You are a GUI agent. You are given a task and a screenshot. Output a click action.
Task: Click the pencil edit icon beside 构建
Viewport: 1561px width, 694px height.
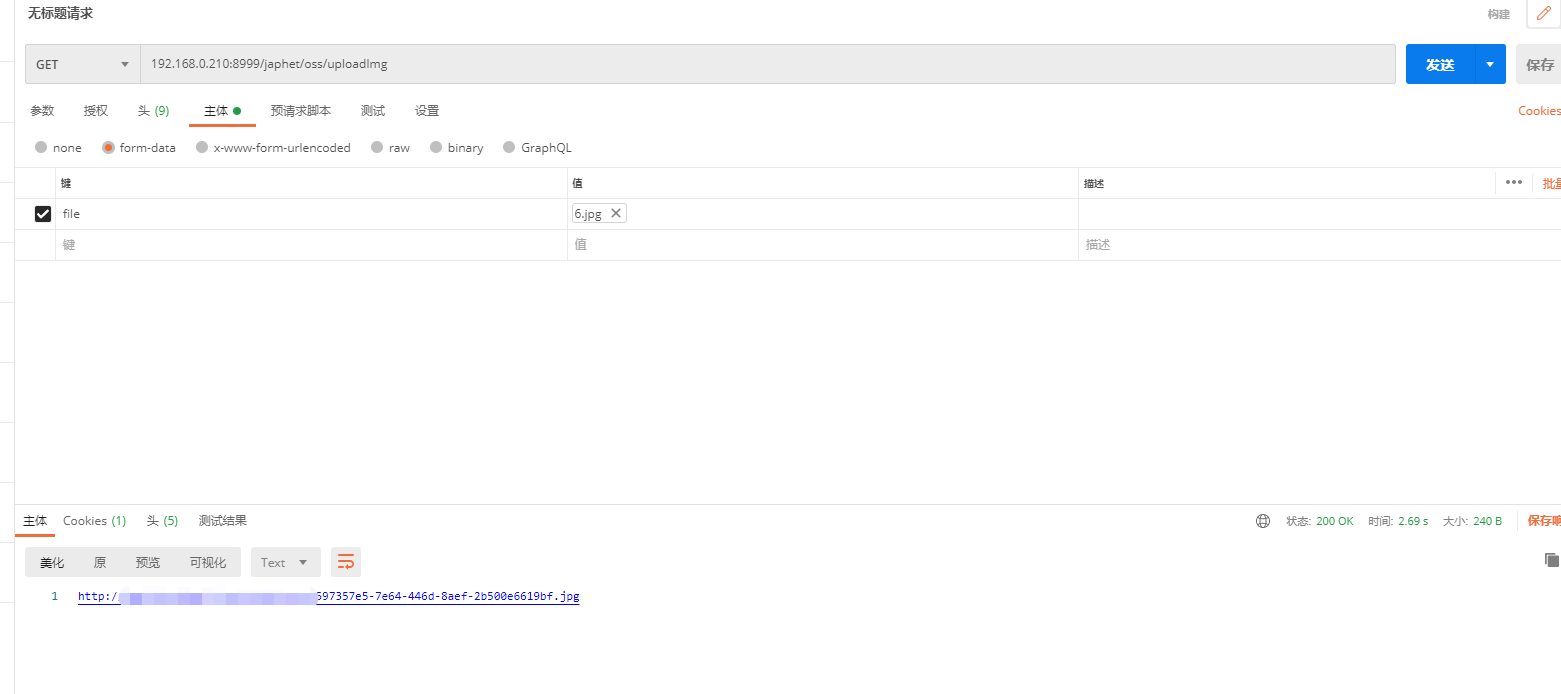pos(1543,14)
